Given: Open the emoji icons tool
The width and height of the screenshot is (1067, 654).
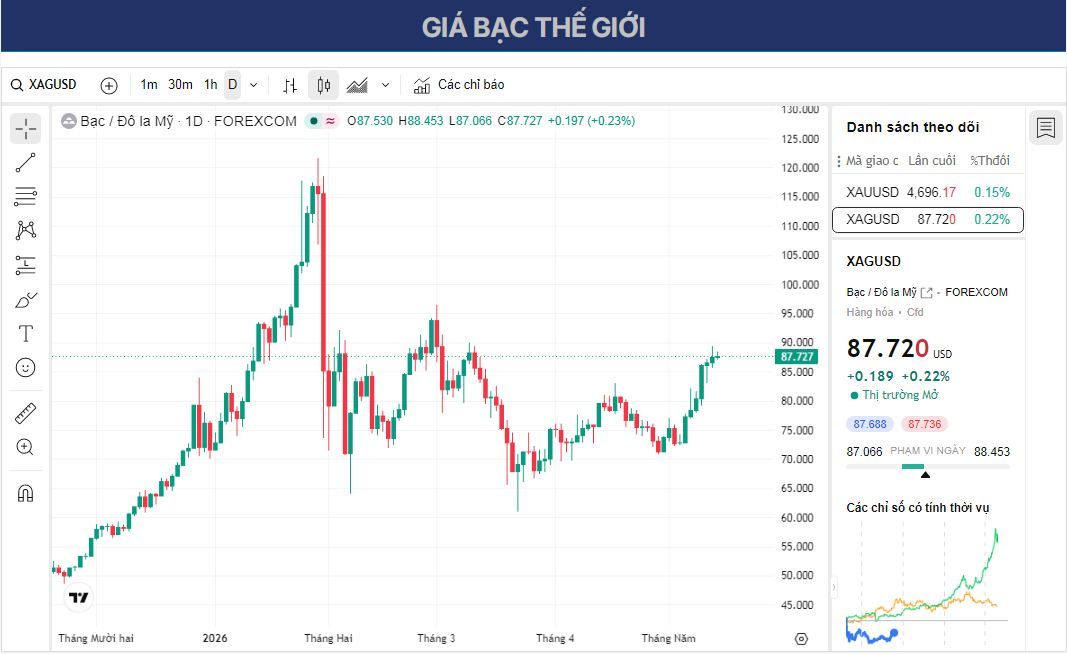Looking at the screenshot, I should [25, 368].
